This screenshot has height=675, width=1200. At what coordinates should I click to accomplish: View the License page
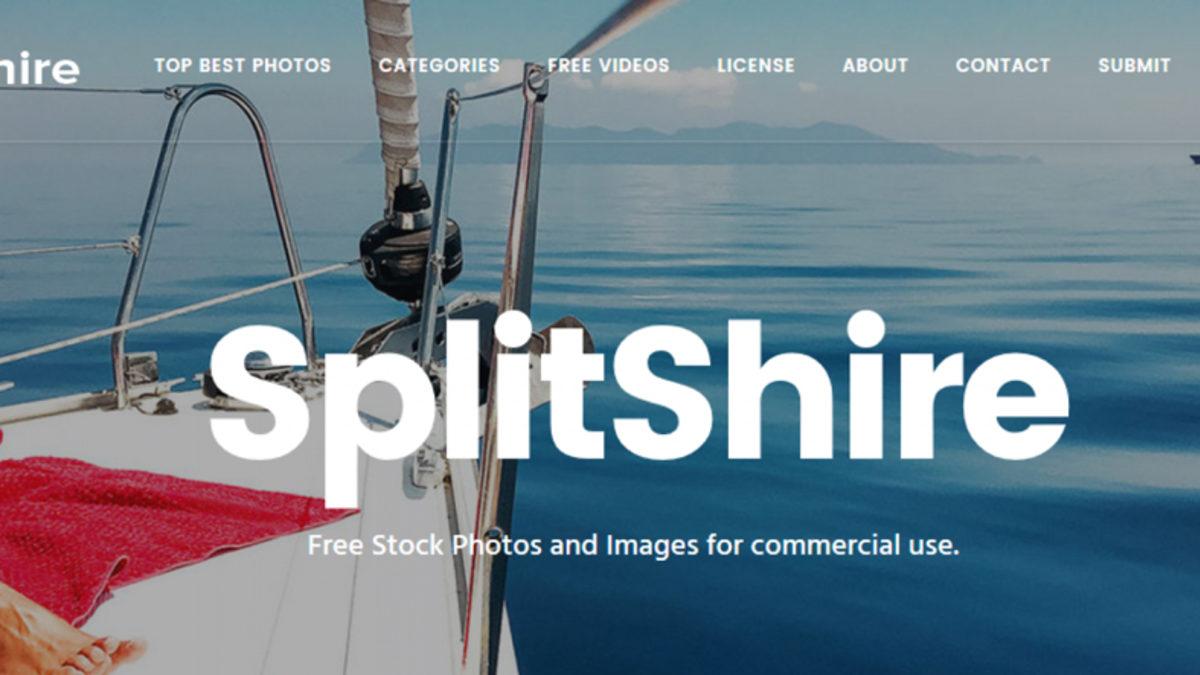[756, 66]
